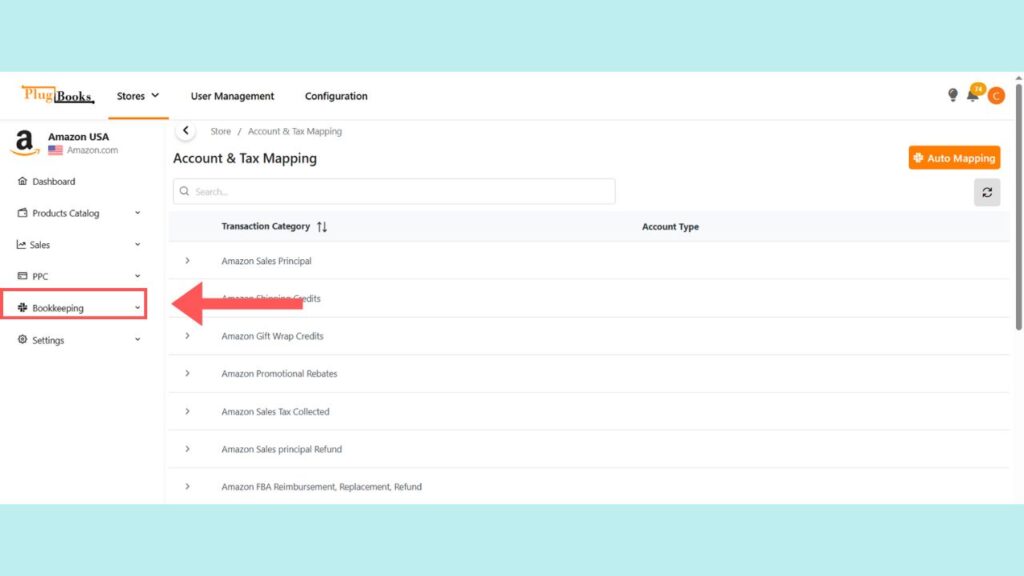Expand Amazon Gift Wrap Credits row
This screenshot has width=1024, height=576.
tap(187, 336)
